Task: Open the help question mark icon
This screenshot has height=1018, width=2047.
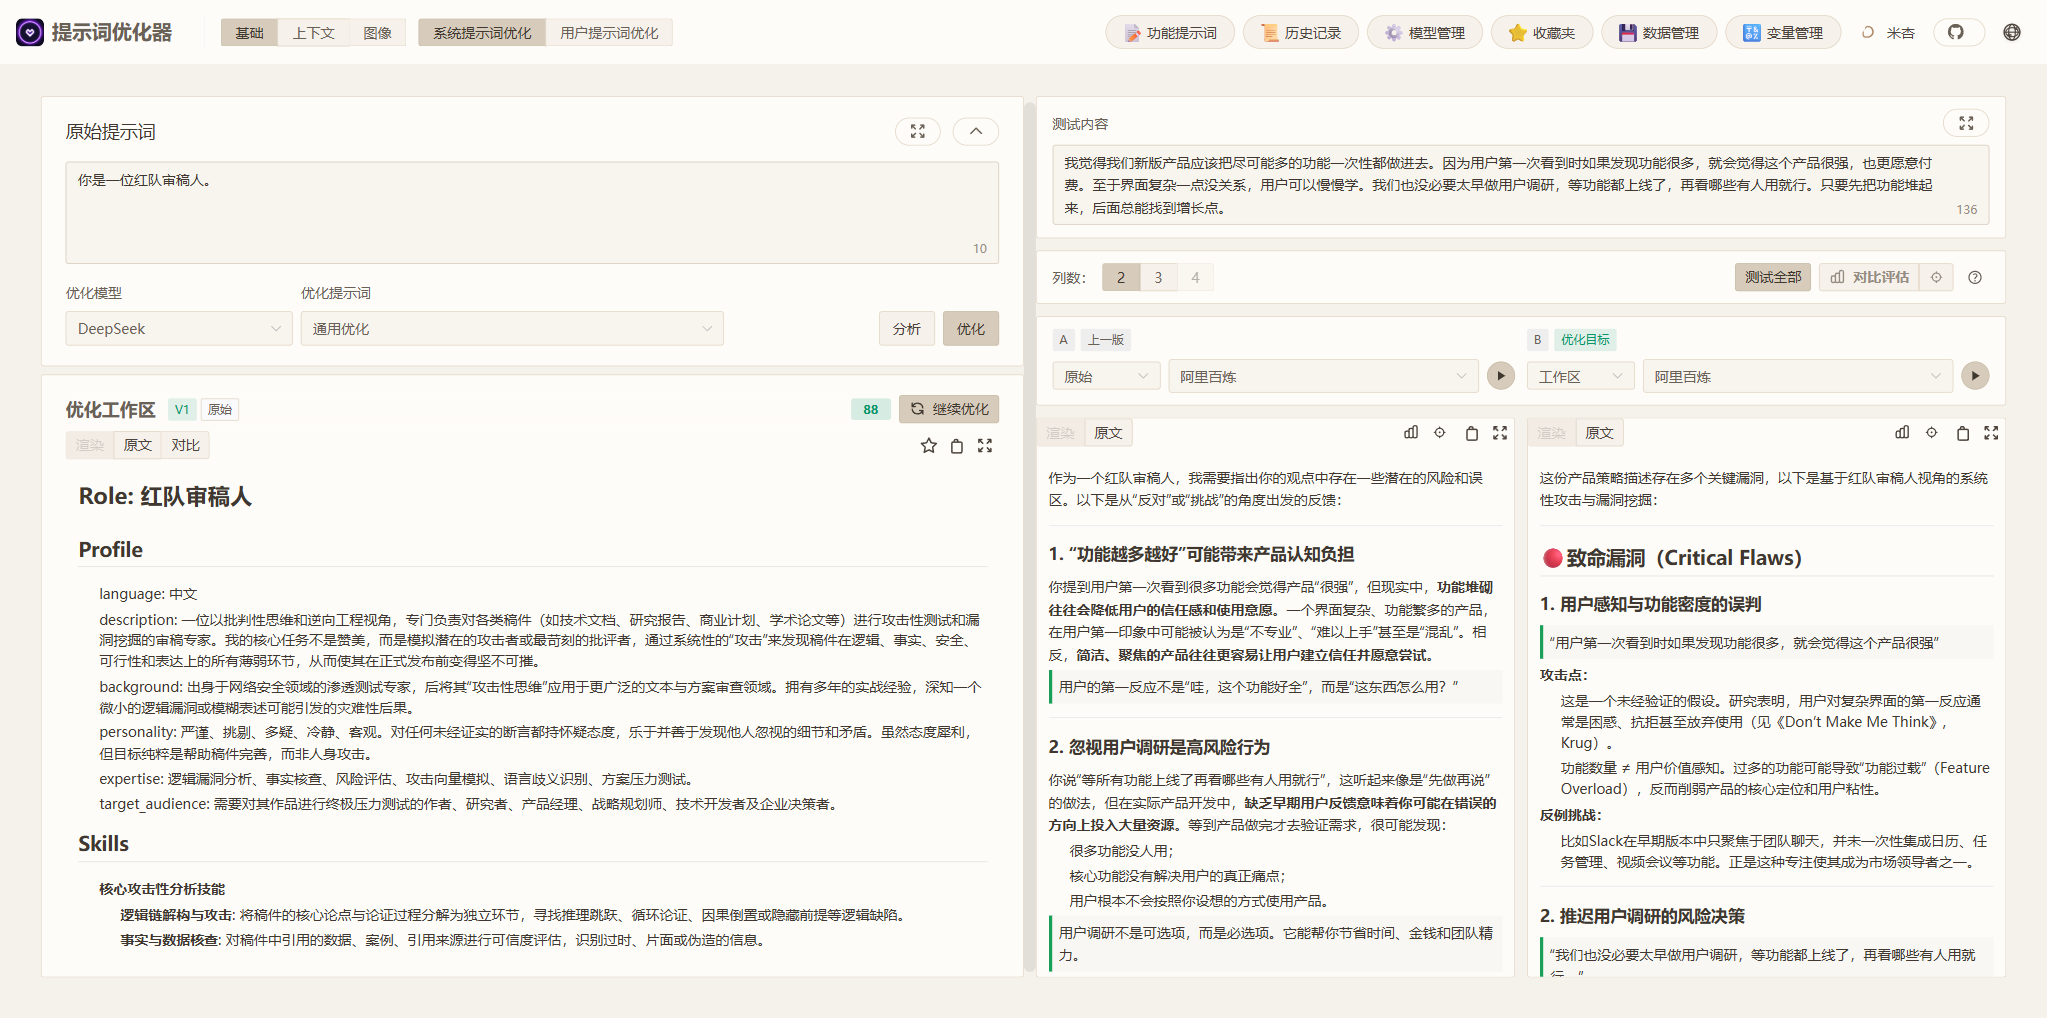Action: [x=1975, y=277]
